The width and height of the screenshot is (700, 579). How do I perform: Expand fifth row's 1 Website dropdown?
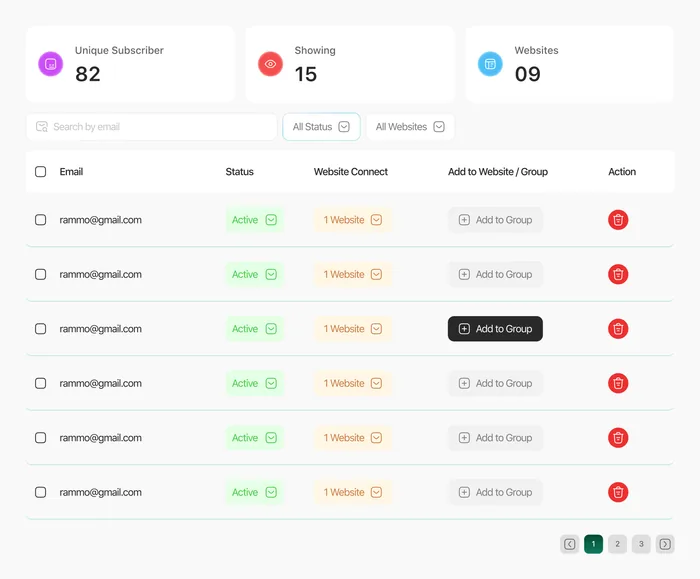353,437
